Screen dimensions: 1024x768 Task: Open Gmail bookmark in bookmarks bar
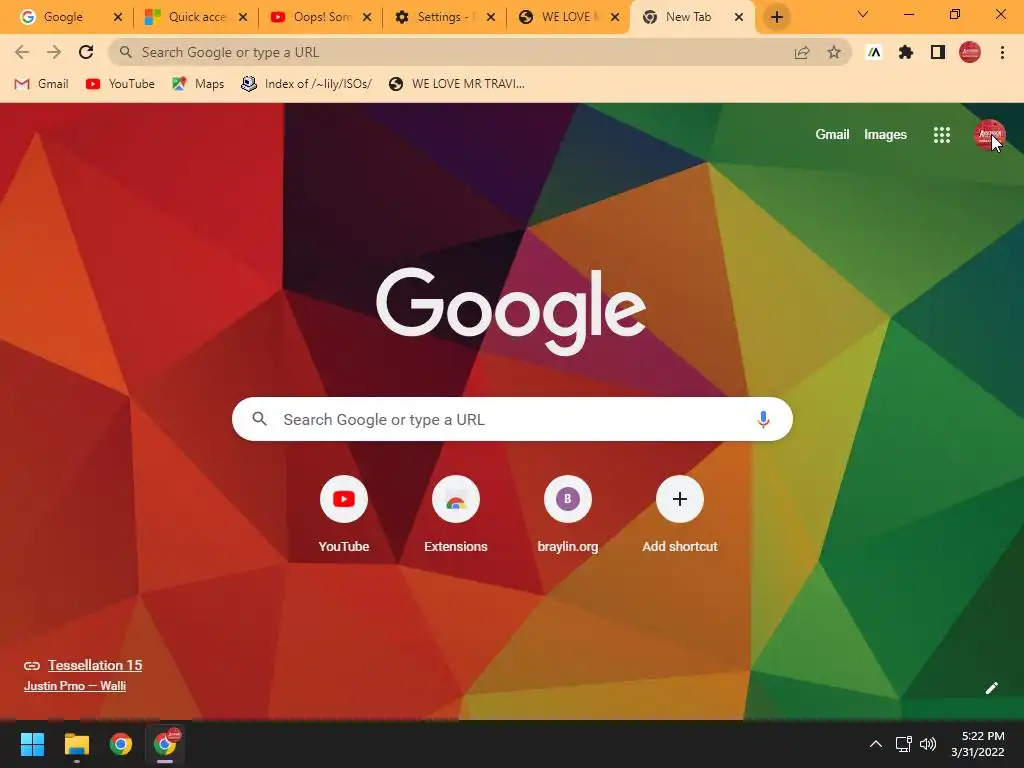pos(41,84)
